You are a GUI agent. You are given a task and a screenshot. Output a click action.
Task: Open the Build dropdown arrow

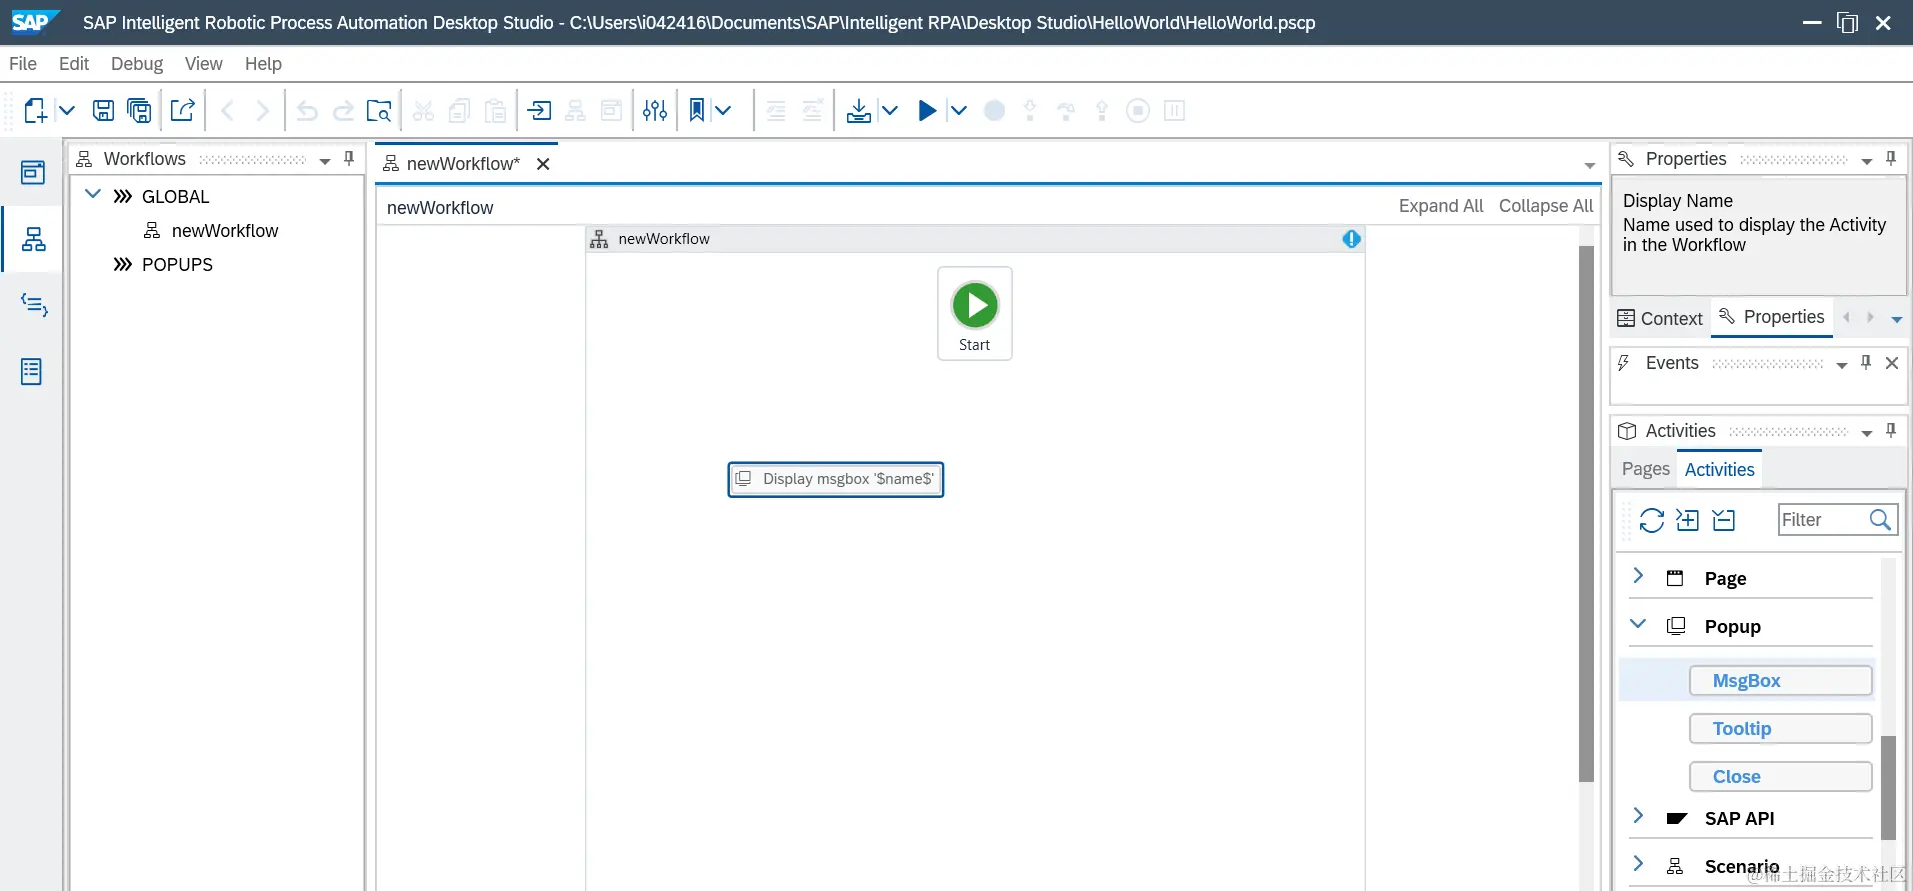(x=890, y=110)
